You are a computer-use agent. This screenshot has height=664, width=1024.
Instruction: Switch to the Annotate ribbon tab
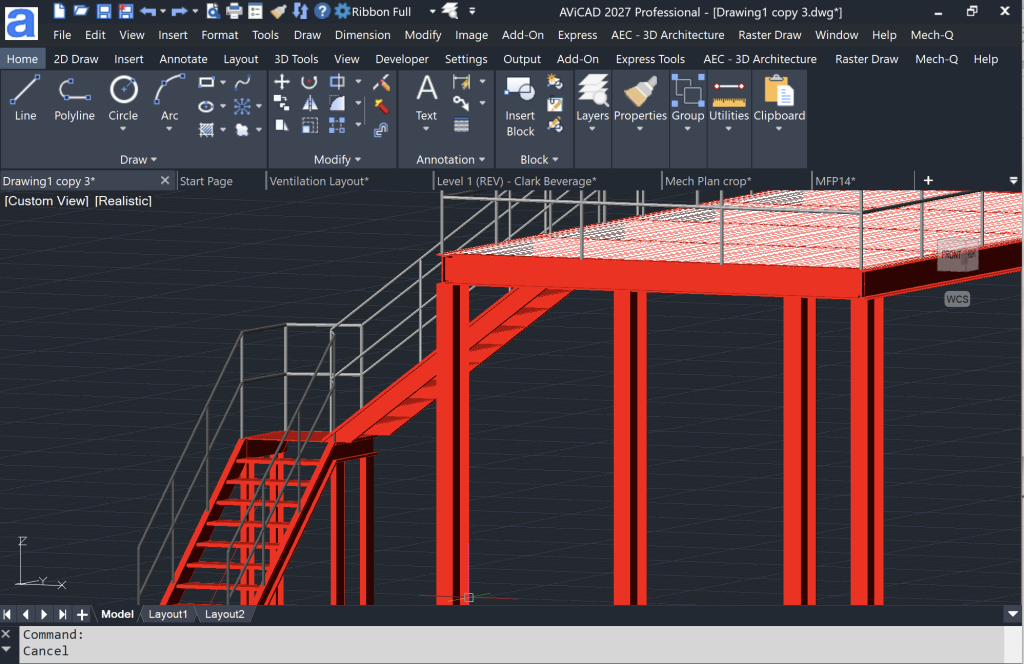coord(183,59)
